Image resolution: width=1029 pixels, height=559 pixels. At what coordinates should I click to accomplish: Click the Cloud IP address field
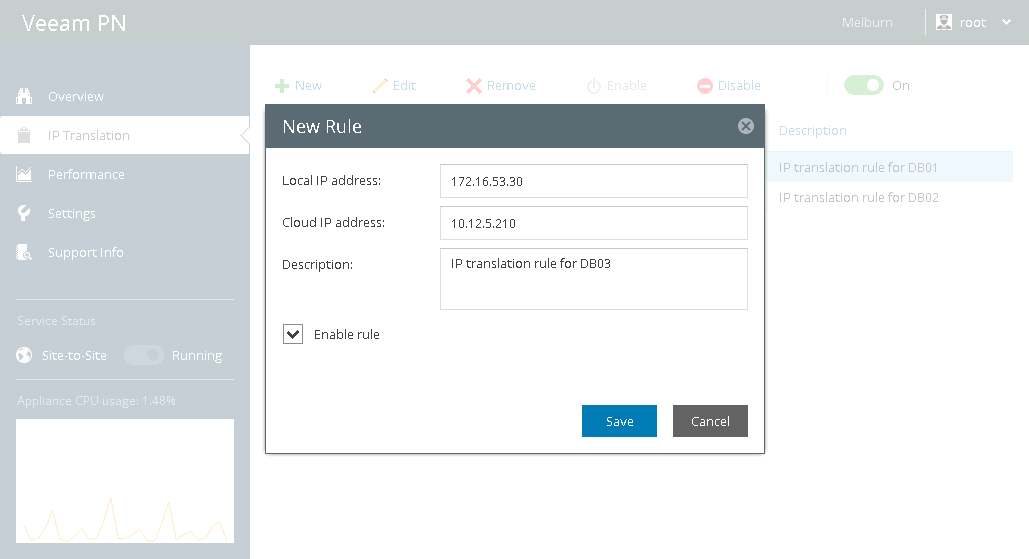pos(594,223)
